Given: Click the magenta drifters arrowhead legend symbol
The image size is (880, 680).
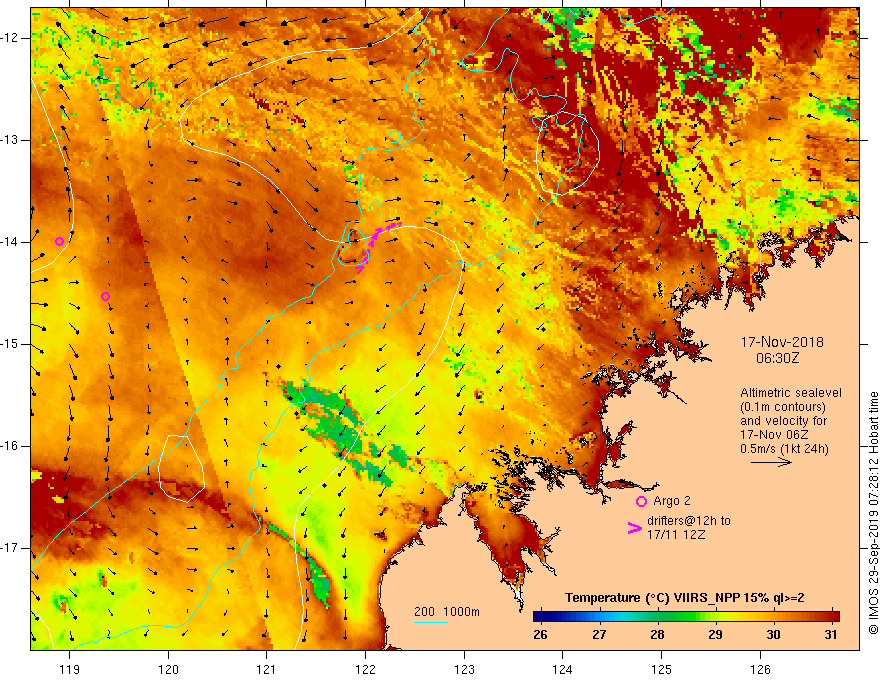Looking at the screenshot, I should click(635, 527).
